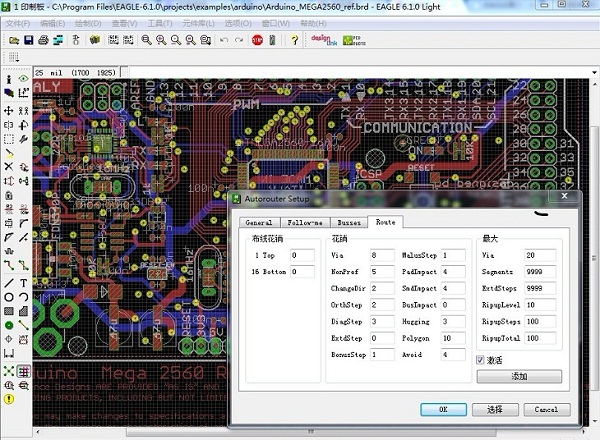The width and height of the screenshot is (600, 440).
Task: Select the green Via tool
Action: [x=9, y=326]
